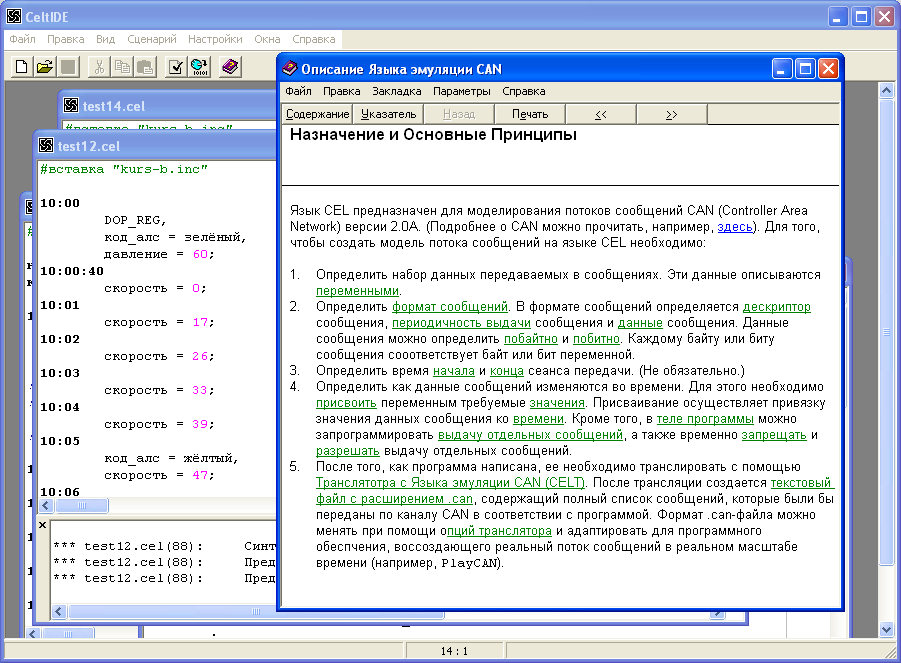Click the 10:00:40 timestamp line in test12.cel
This screenshot has height=663, width=901.
71,271
